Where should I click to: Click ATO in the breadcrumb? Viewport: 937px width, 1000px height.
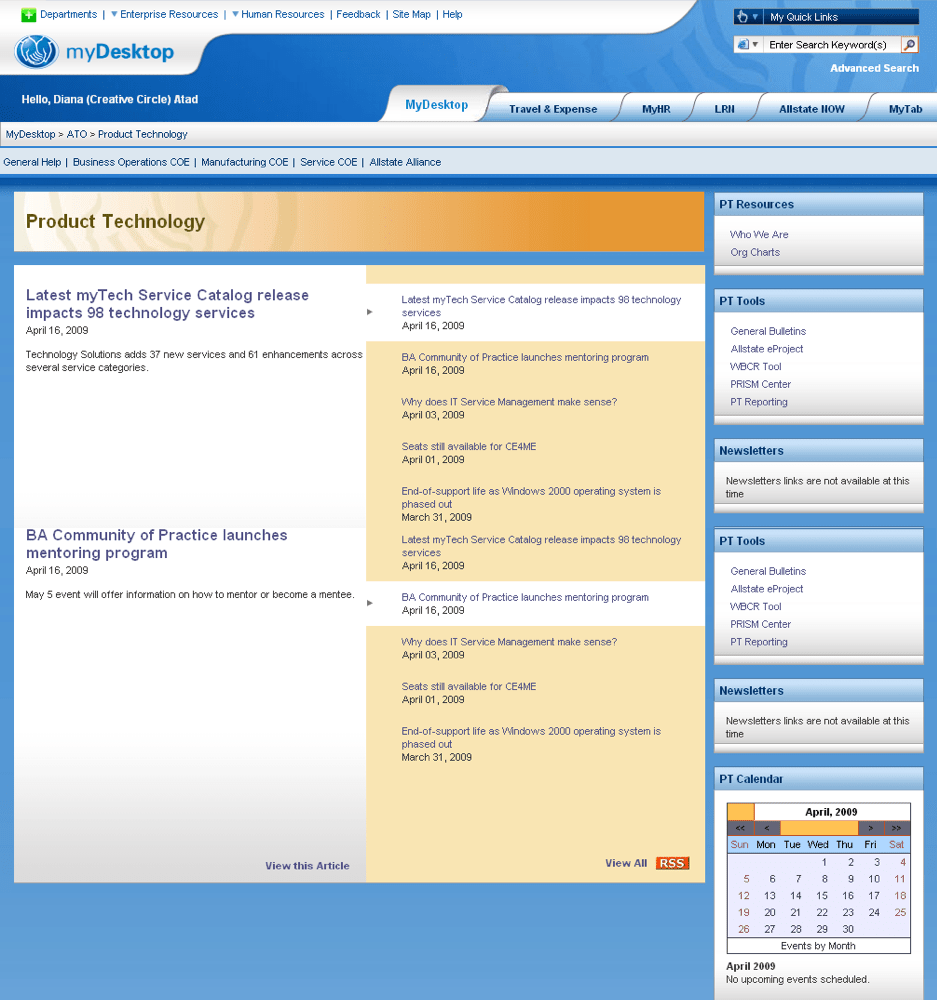tap(77, 134)
